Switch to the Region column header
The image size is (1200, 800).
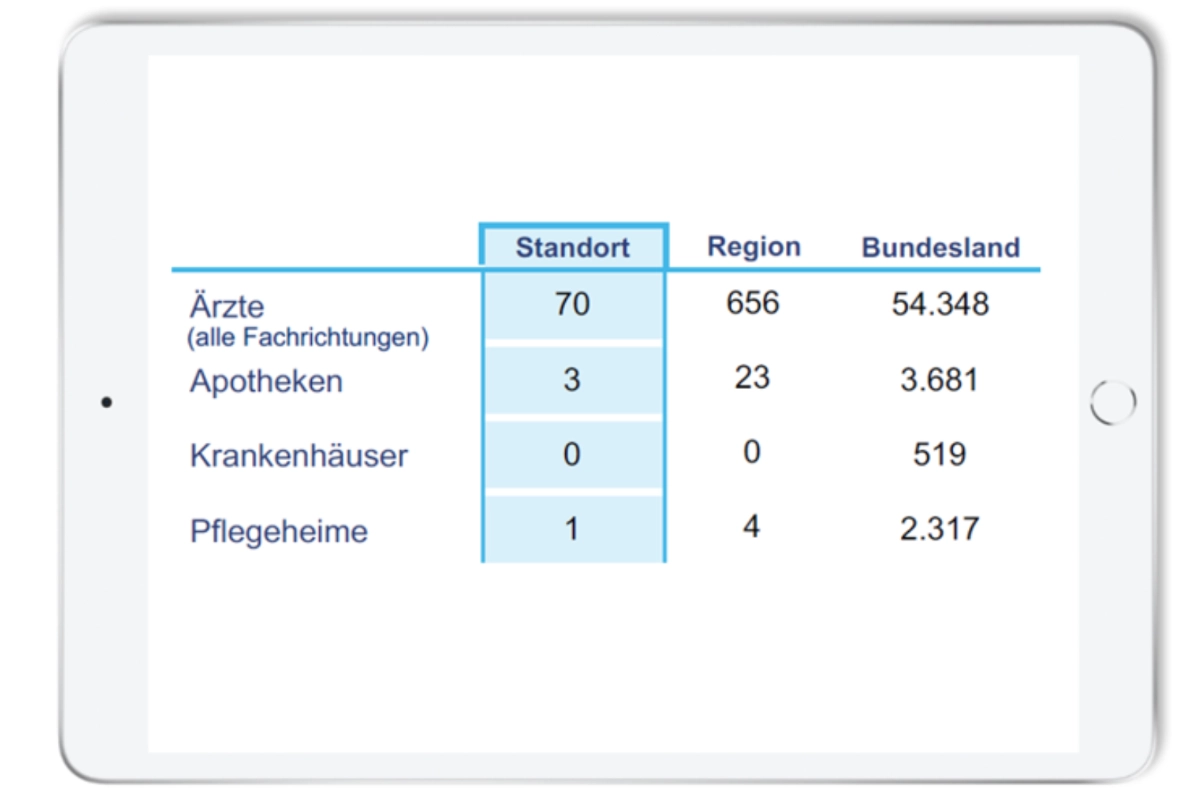click(753, 247)
